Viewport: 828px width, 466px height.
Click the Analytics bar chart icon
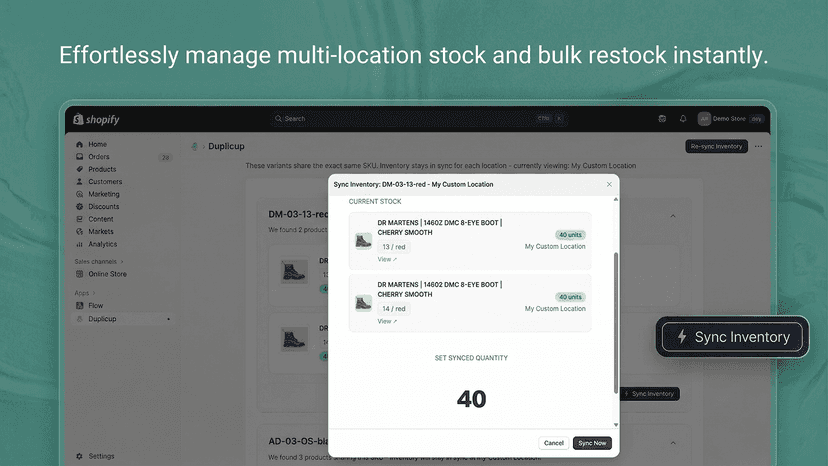[x=80, y=244]
